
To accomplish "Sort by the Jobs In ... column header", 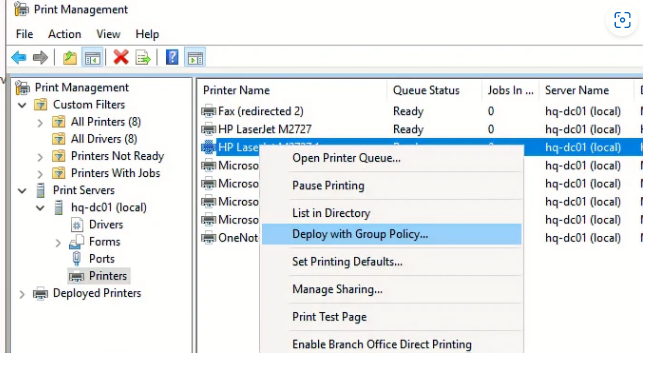I will (511, 90).
